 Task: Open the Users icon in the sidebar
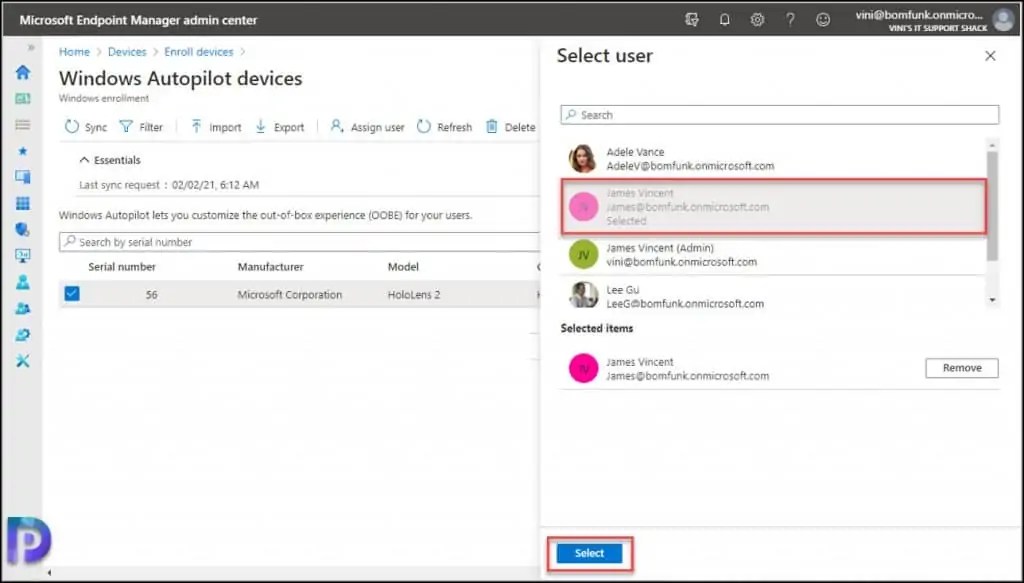coord(24,282)
